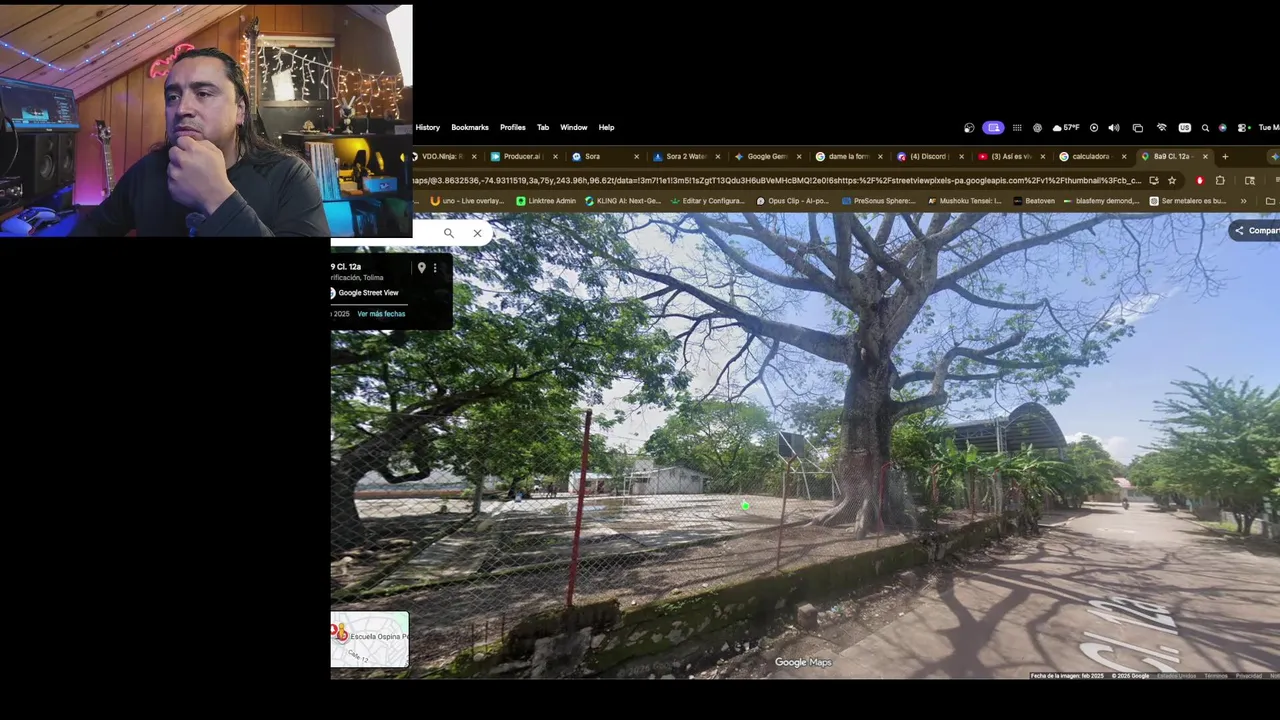Open the Opus Clip bookmark
1280x720 pixels.
pyautogui.click(x=793, y=201)
